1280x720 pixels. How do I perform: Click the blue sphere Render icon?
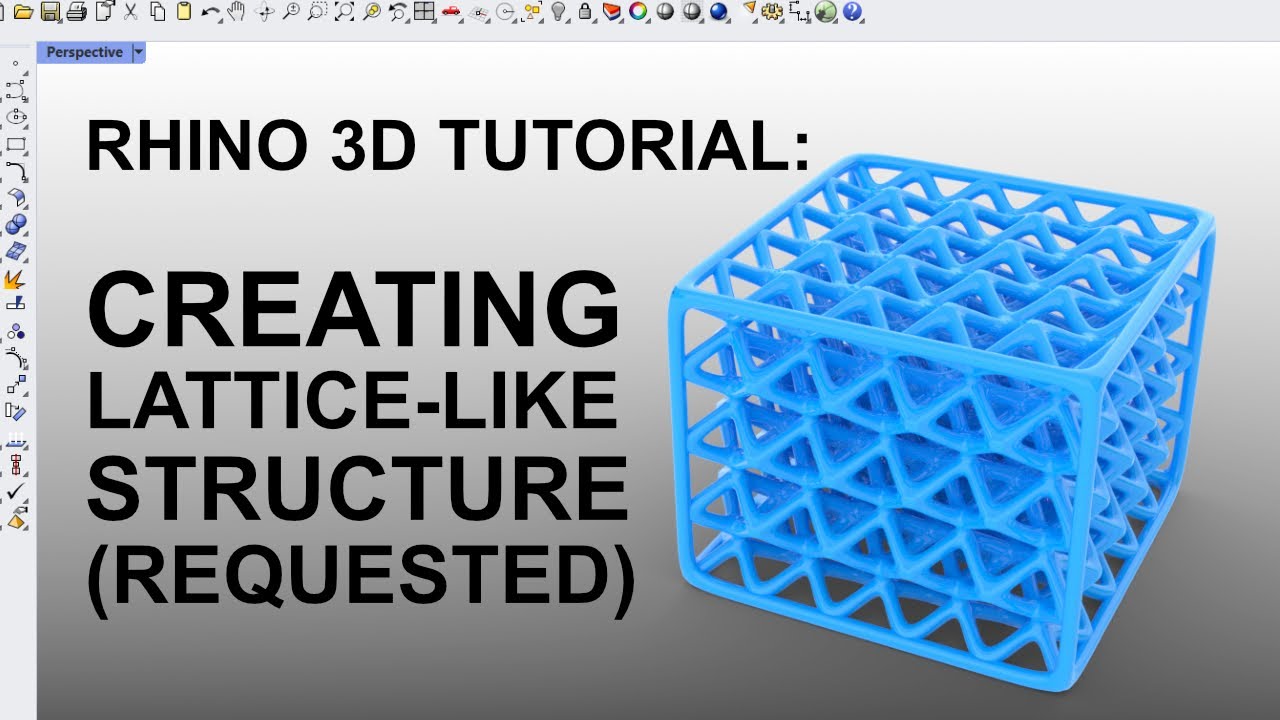pyautogui.click(x=718, y=12)
